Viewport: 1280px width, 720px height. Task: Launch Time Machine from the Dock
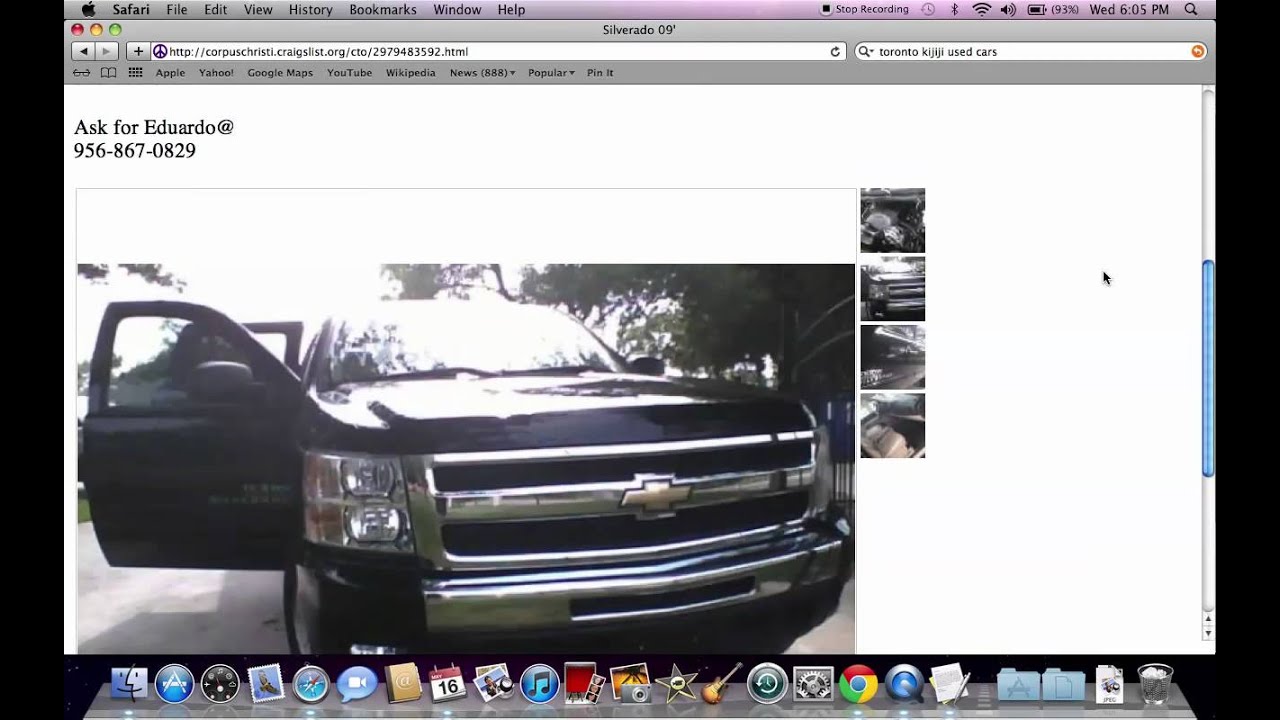click(x=766, y=685)
